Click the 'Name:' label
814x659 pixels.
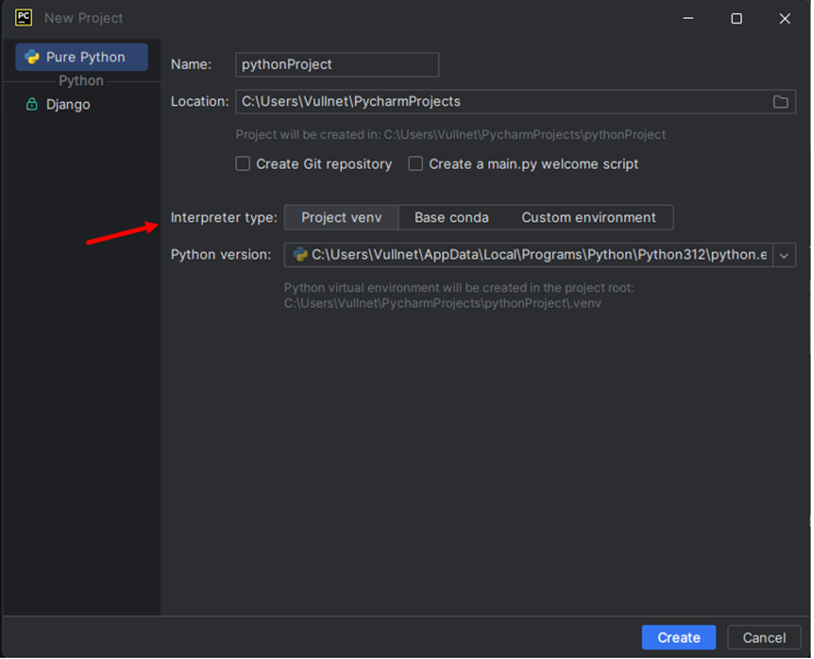coord(191,64)
